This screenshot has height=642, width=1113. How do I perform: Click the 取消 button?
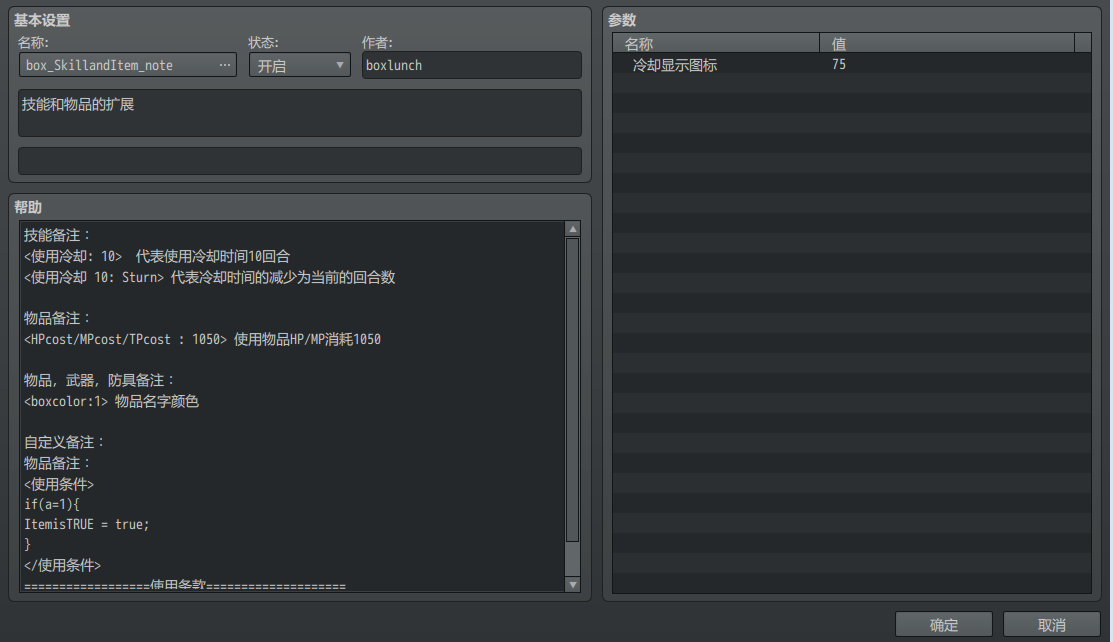(1051, 625)
